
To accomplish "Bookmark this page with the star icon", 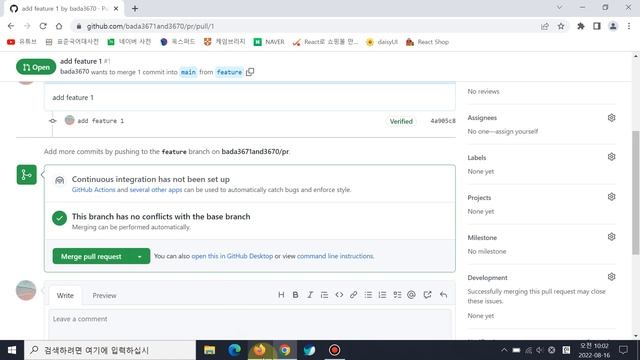I will coord(561,26).
